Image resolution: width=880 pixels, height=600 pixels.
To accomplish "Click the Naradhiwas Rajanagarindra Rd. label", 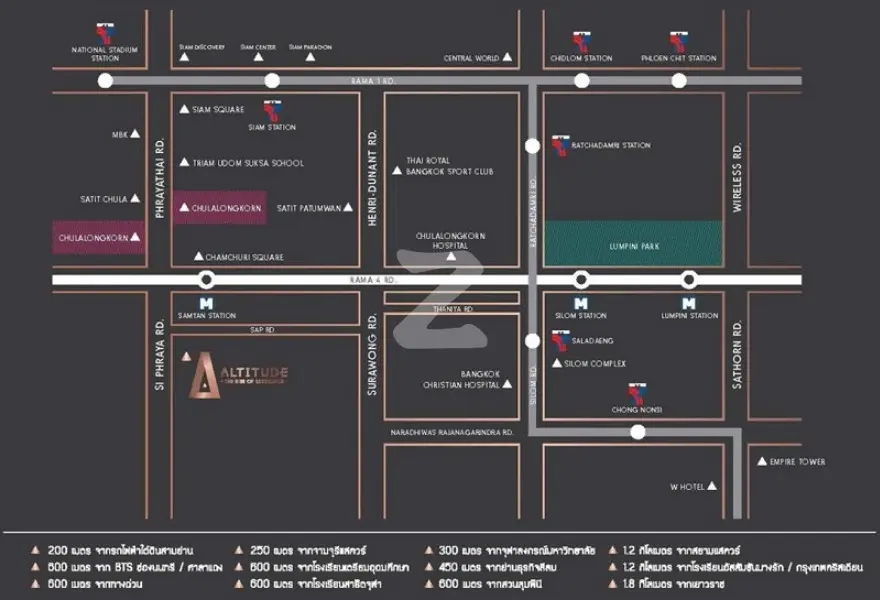I will point(452,432).
